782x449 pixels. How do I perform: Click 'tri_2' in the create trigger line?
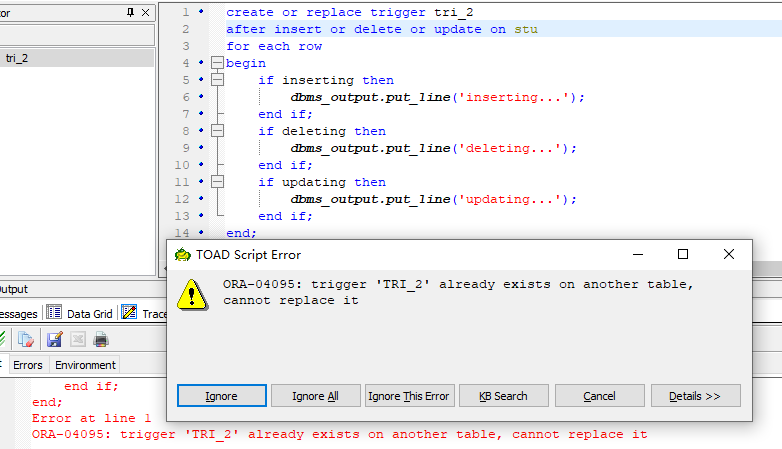(x=453, y=12)
